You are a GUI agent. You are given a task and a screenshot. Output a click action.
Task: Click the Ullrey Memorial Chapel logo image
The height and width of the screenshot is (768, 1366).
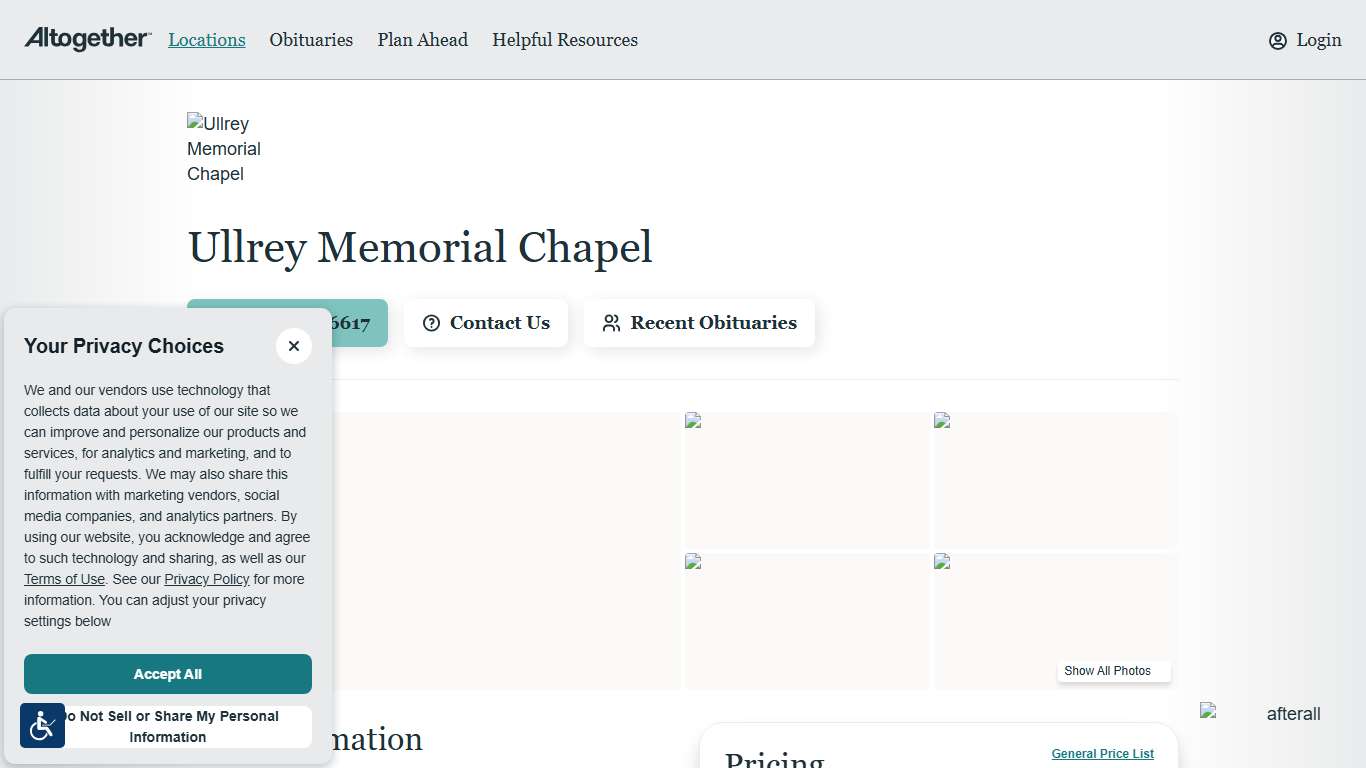click(223, 148)
